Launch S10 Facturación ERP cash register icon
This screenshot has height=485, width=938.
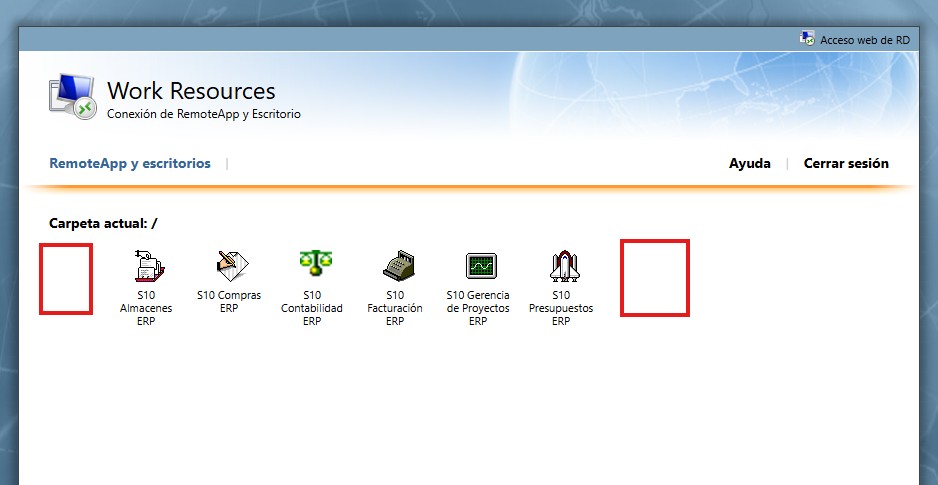[397, 266]
